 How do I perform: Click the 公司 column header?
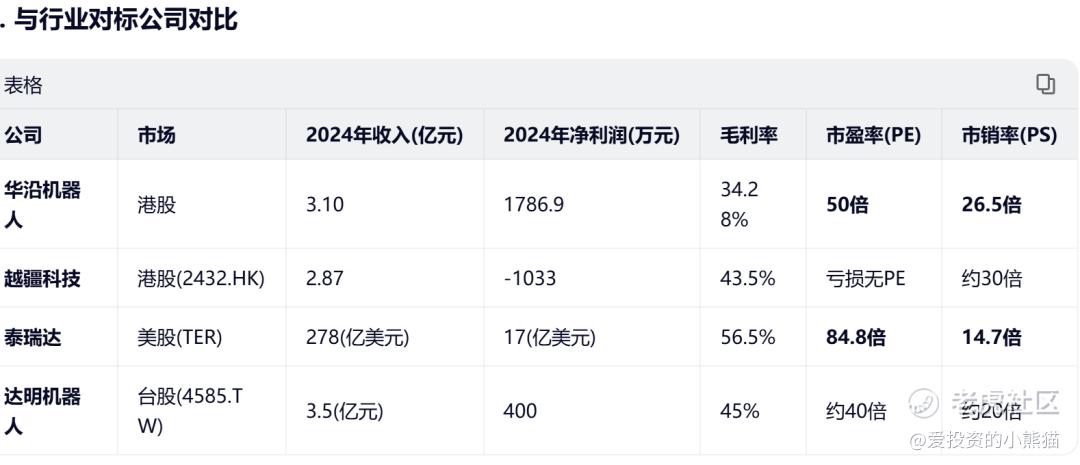23,136
